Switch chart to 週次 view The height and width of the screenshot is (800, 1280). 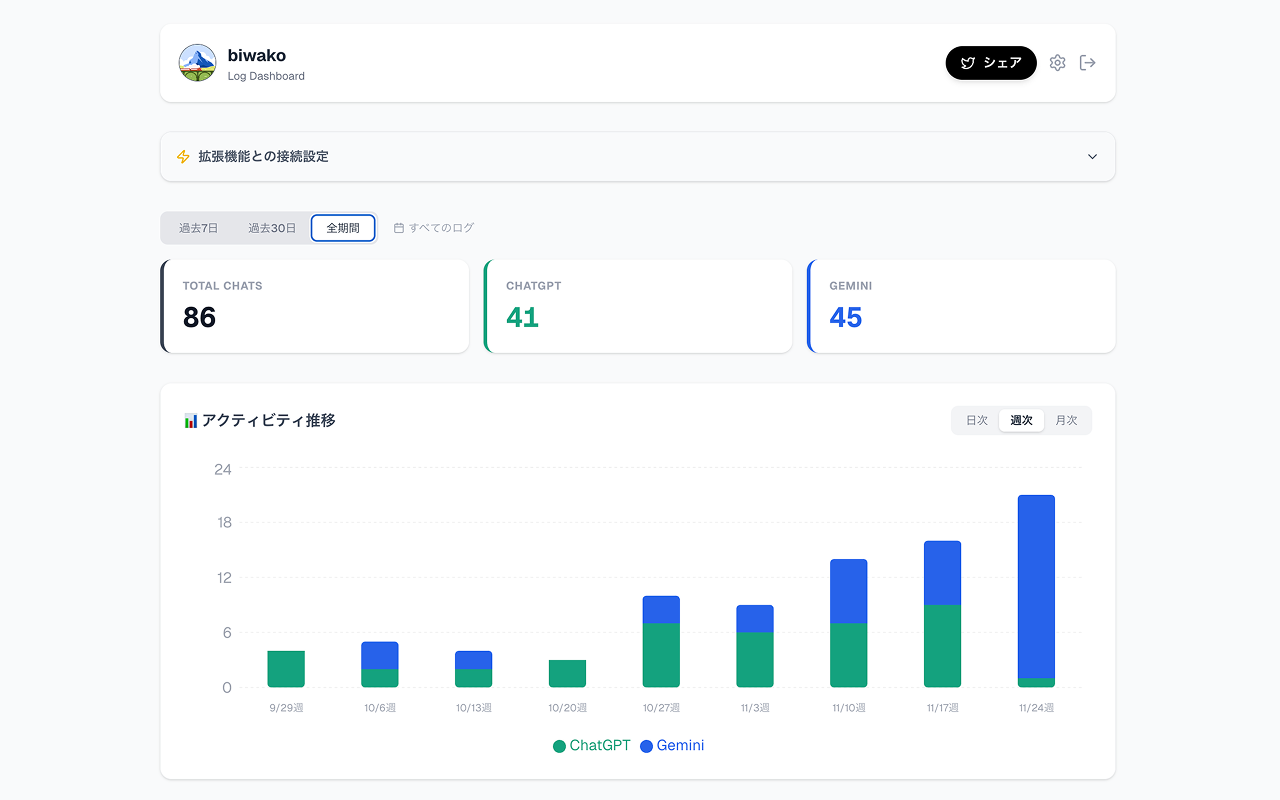click(1021, 421)
